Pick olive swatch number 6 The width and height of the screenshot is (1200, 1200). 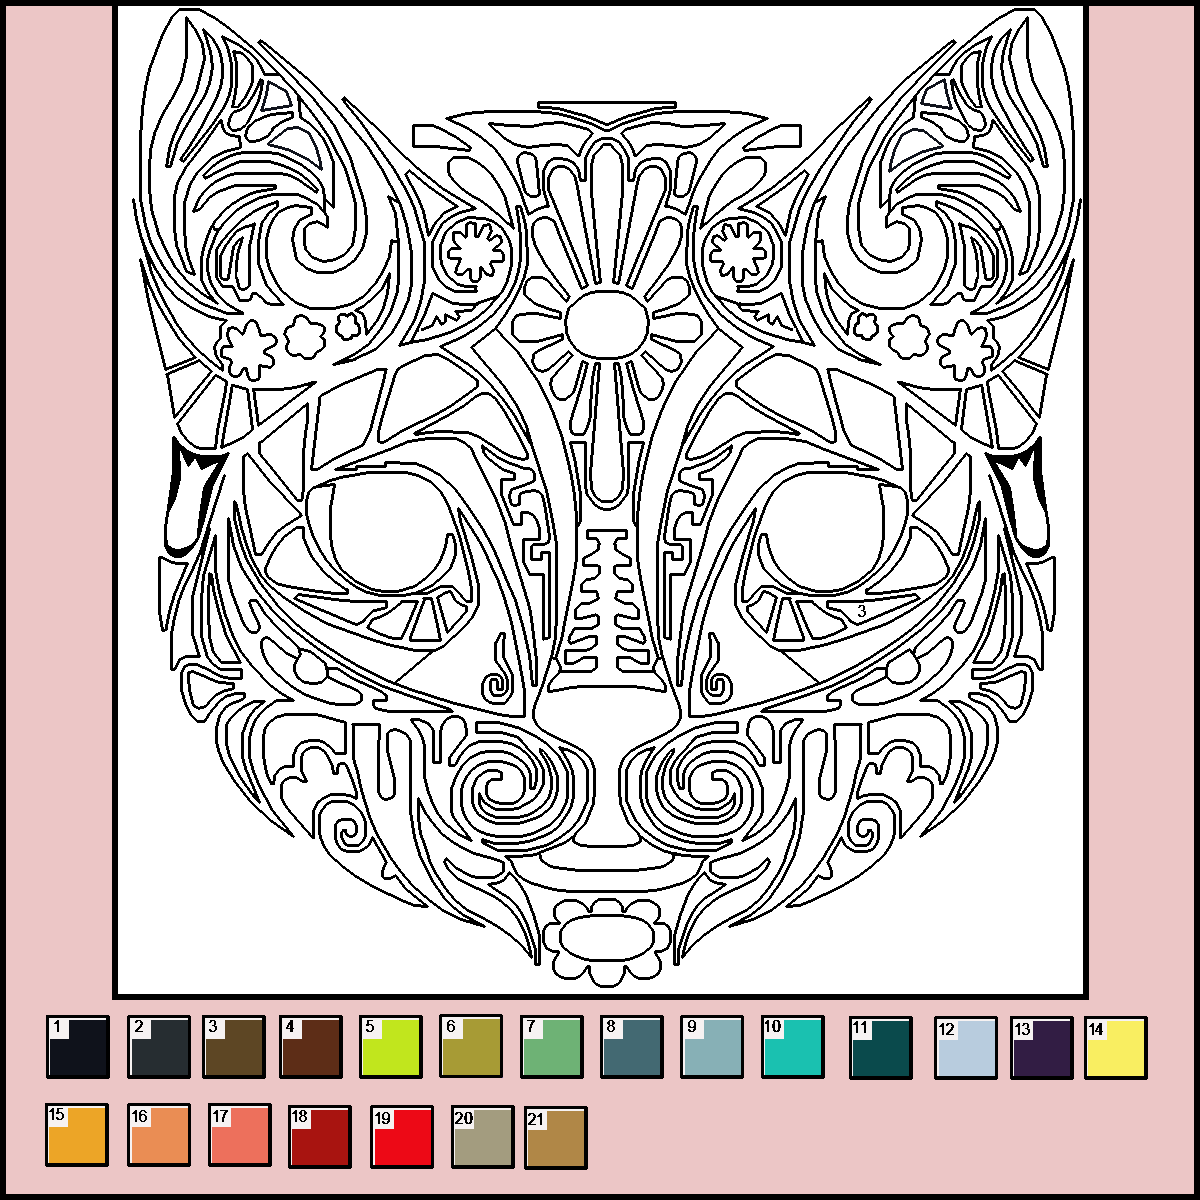pos(471,1048)
